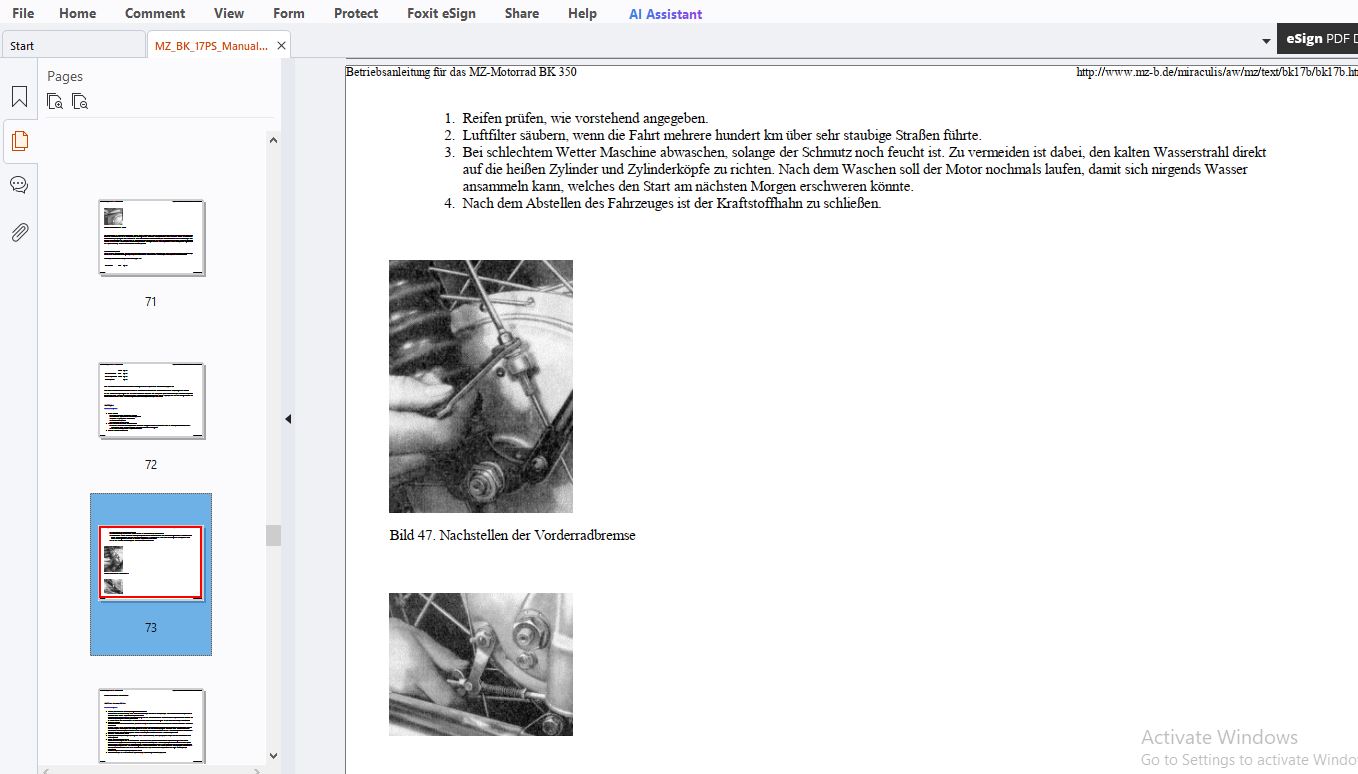Screen dimensions: 1358x774
Task: Click the list item starting with 'Nach dem Abstellen des Fahrzeuges'
Action: point(671,203)
